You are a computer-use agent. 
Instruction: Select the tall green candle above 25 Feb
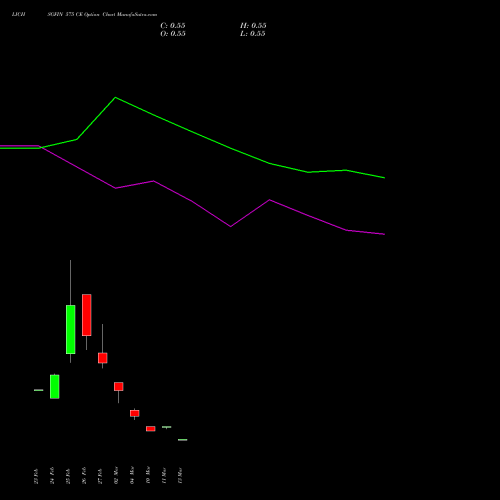pyautogui.click(x=71, y=329)
